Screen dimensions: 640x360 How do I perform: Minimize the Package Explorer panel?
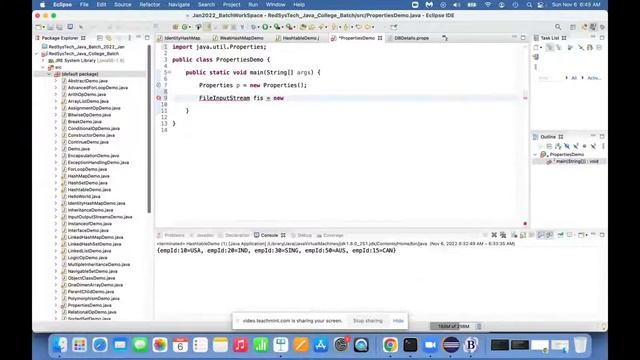139,38
